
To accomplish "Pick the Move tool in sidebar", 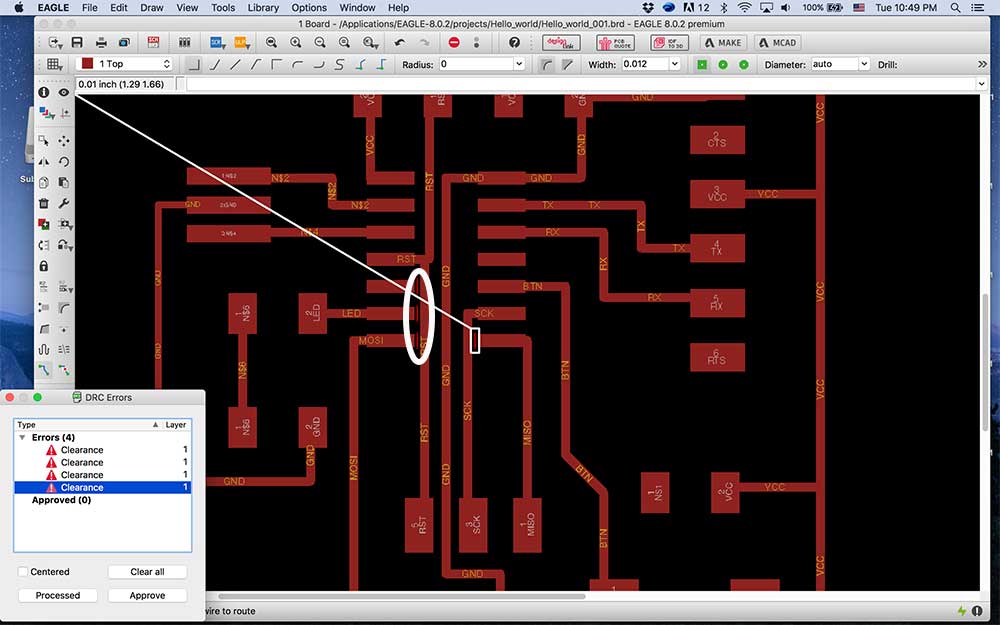I will click(x=64, y=141).
